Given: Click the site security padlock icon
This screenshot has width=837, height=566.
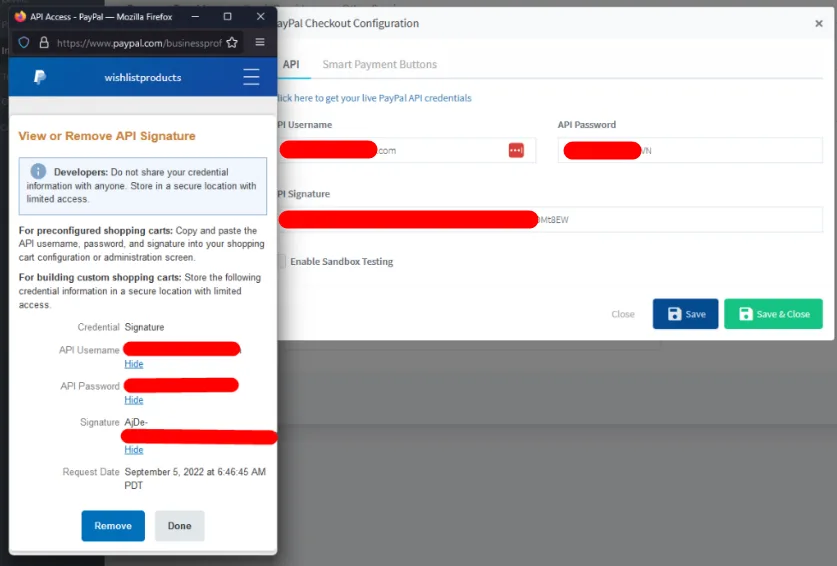Looking at the screenshot, I should (44, 43).
